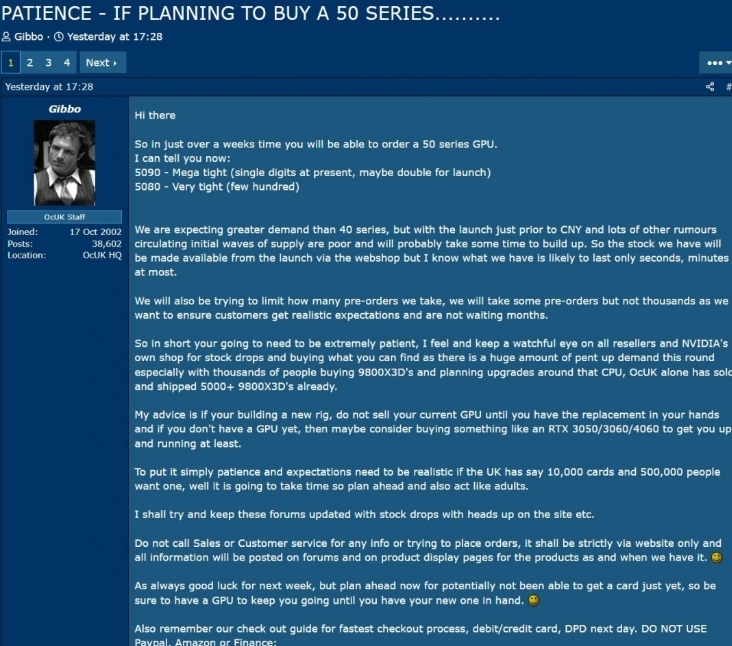Click 'Yesterday at 17:28' post timestamp

click(49, 87)
